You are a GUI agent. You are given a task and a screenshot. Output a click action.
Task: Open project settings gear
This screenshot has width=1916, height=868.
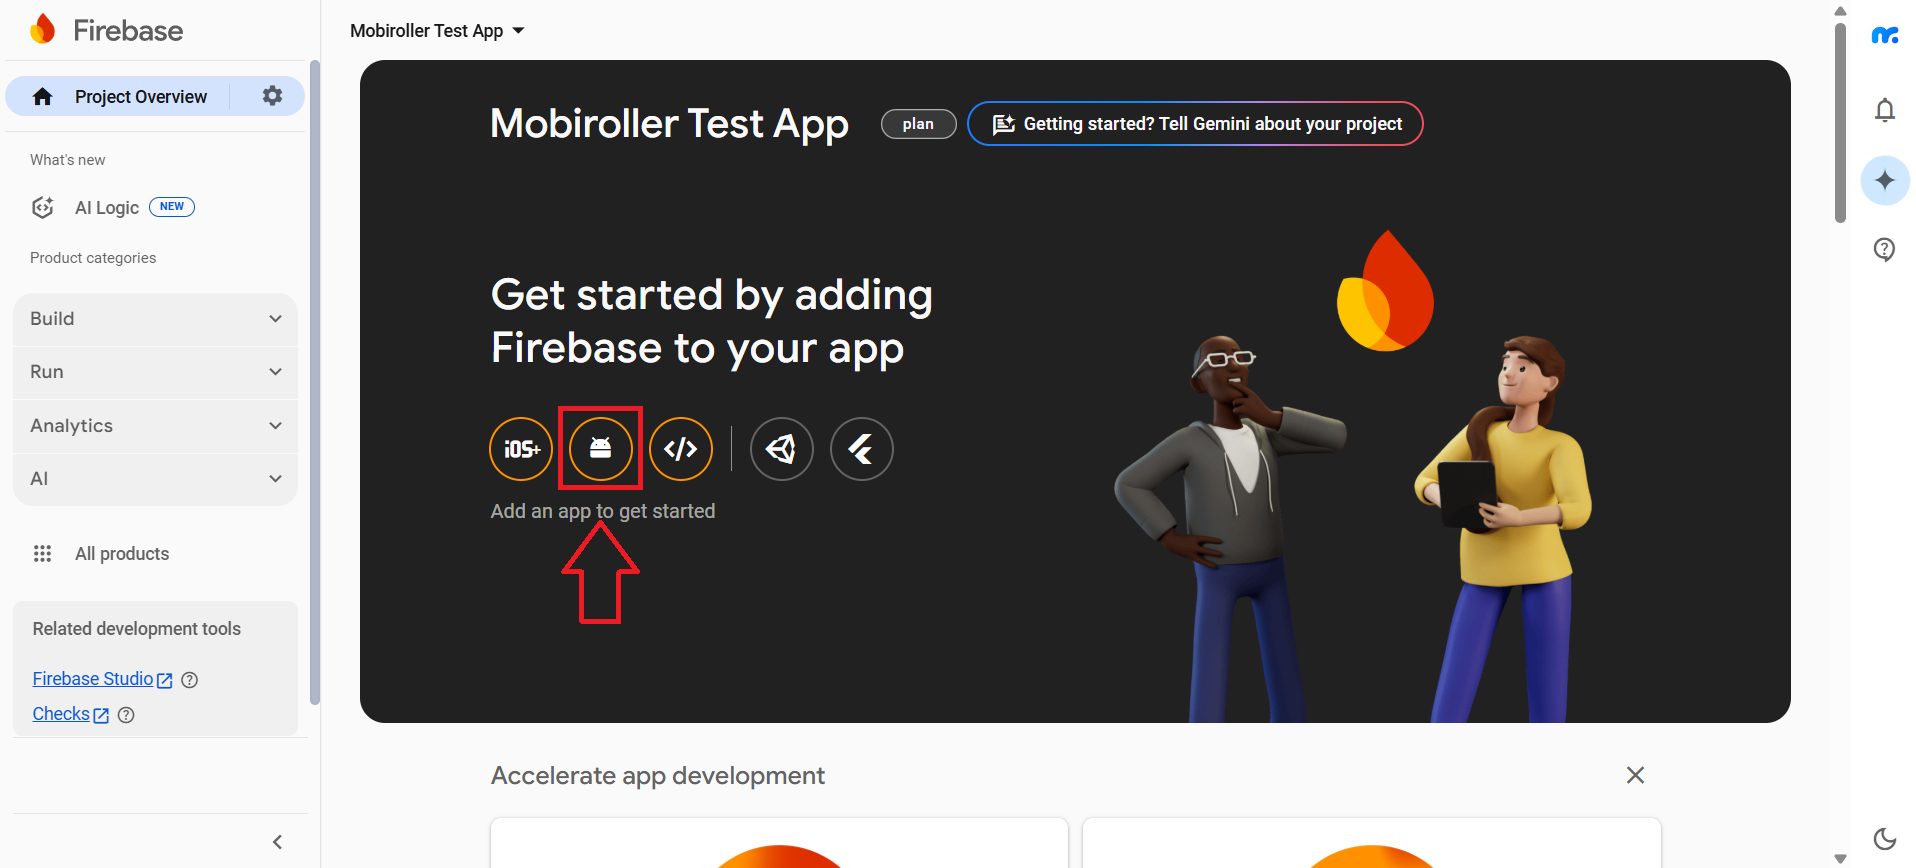click(272, 96)
